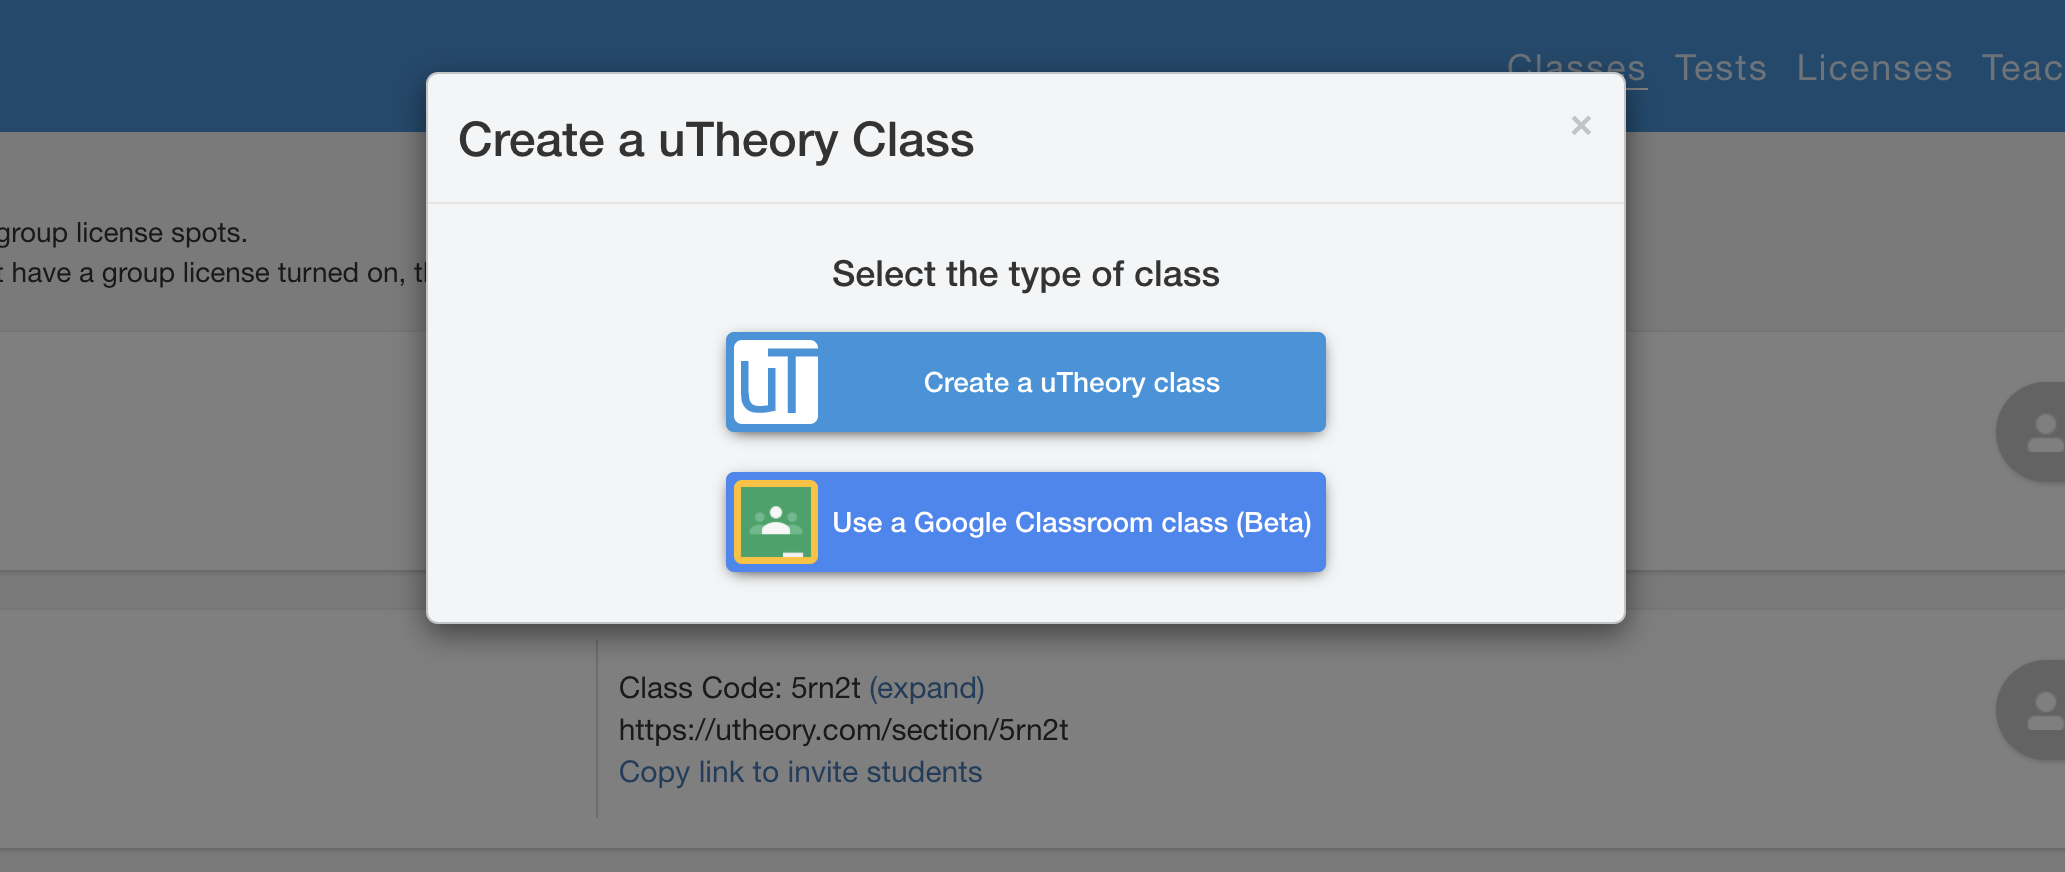This screenshot has width=2065, height=872.
Task: Expand the class code via (expand) link
Action: [x=926, y=688]
